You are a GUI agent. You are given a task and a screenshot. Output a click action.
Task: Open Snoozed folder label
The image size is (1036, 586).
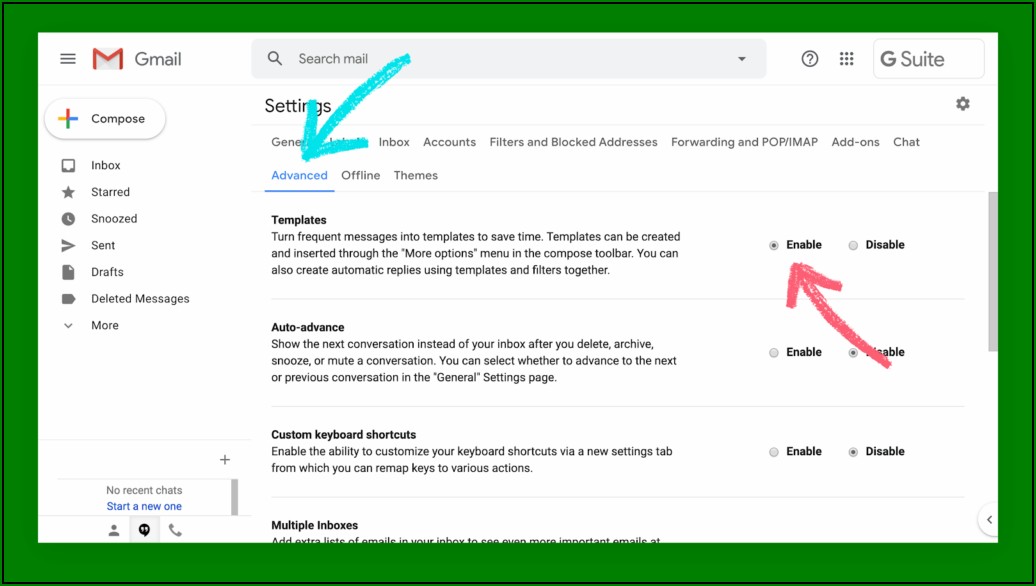114,219
